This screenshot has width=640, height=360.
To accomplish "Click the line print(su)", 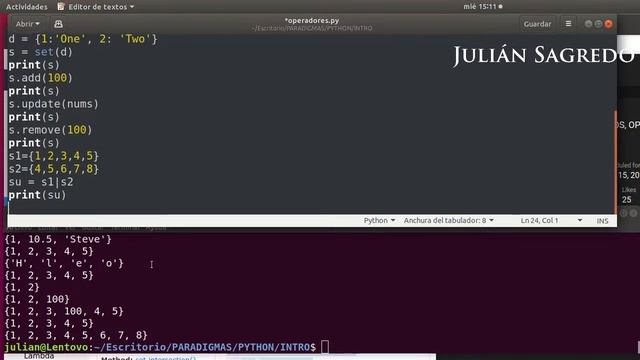I will pyautogui.click(x=37, y=195).
